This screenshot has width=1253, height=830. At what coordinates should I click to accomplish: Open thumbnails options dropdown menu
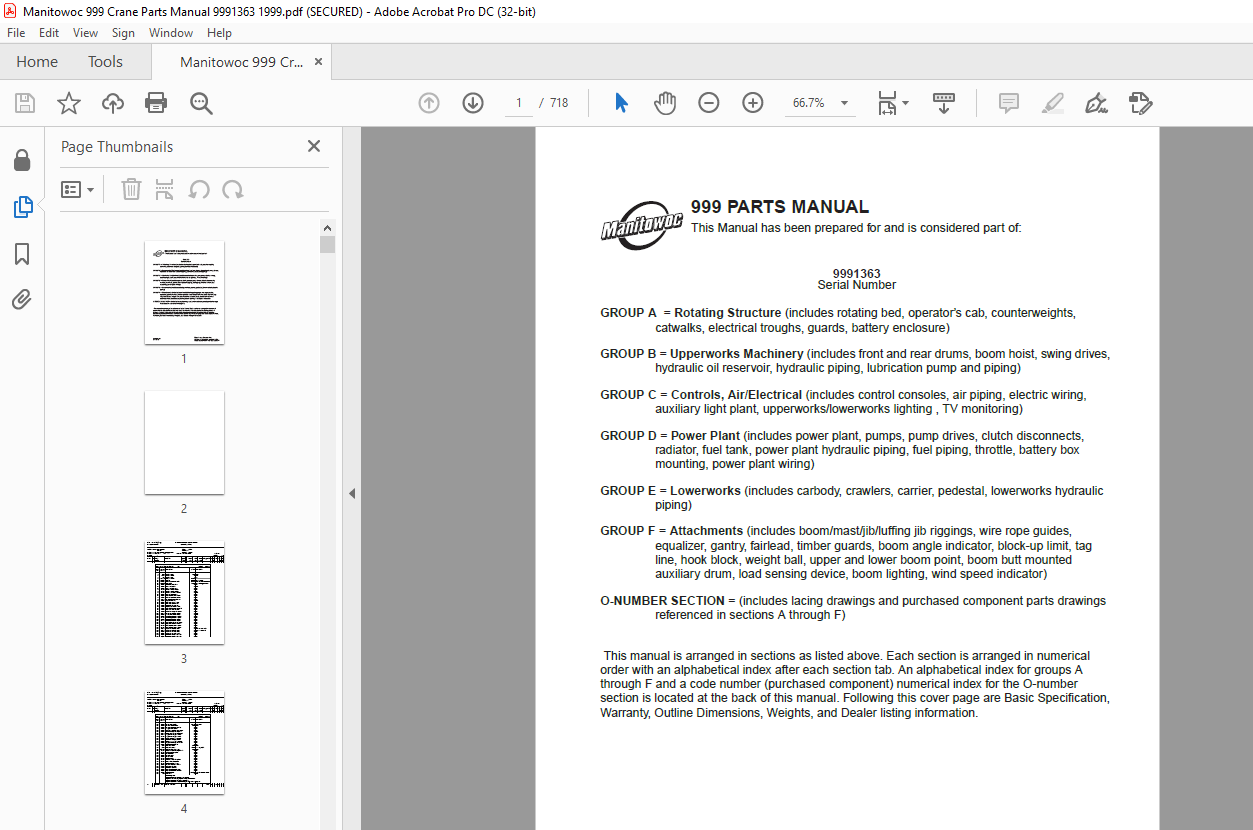tap(77, 189)
